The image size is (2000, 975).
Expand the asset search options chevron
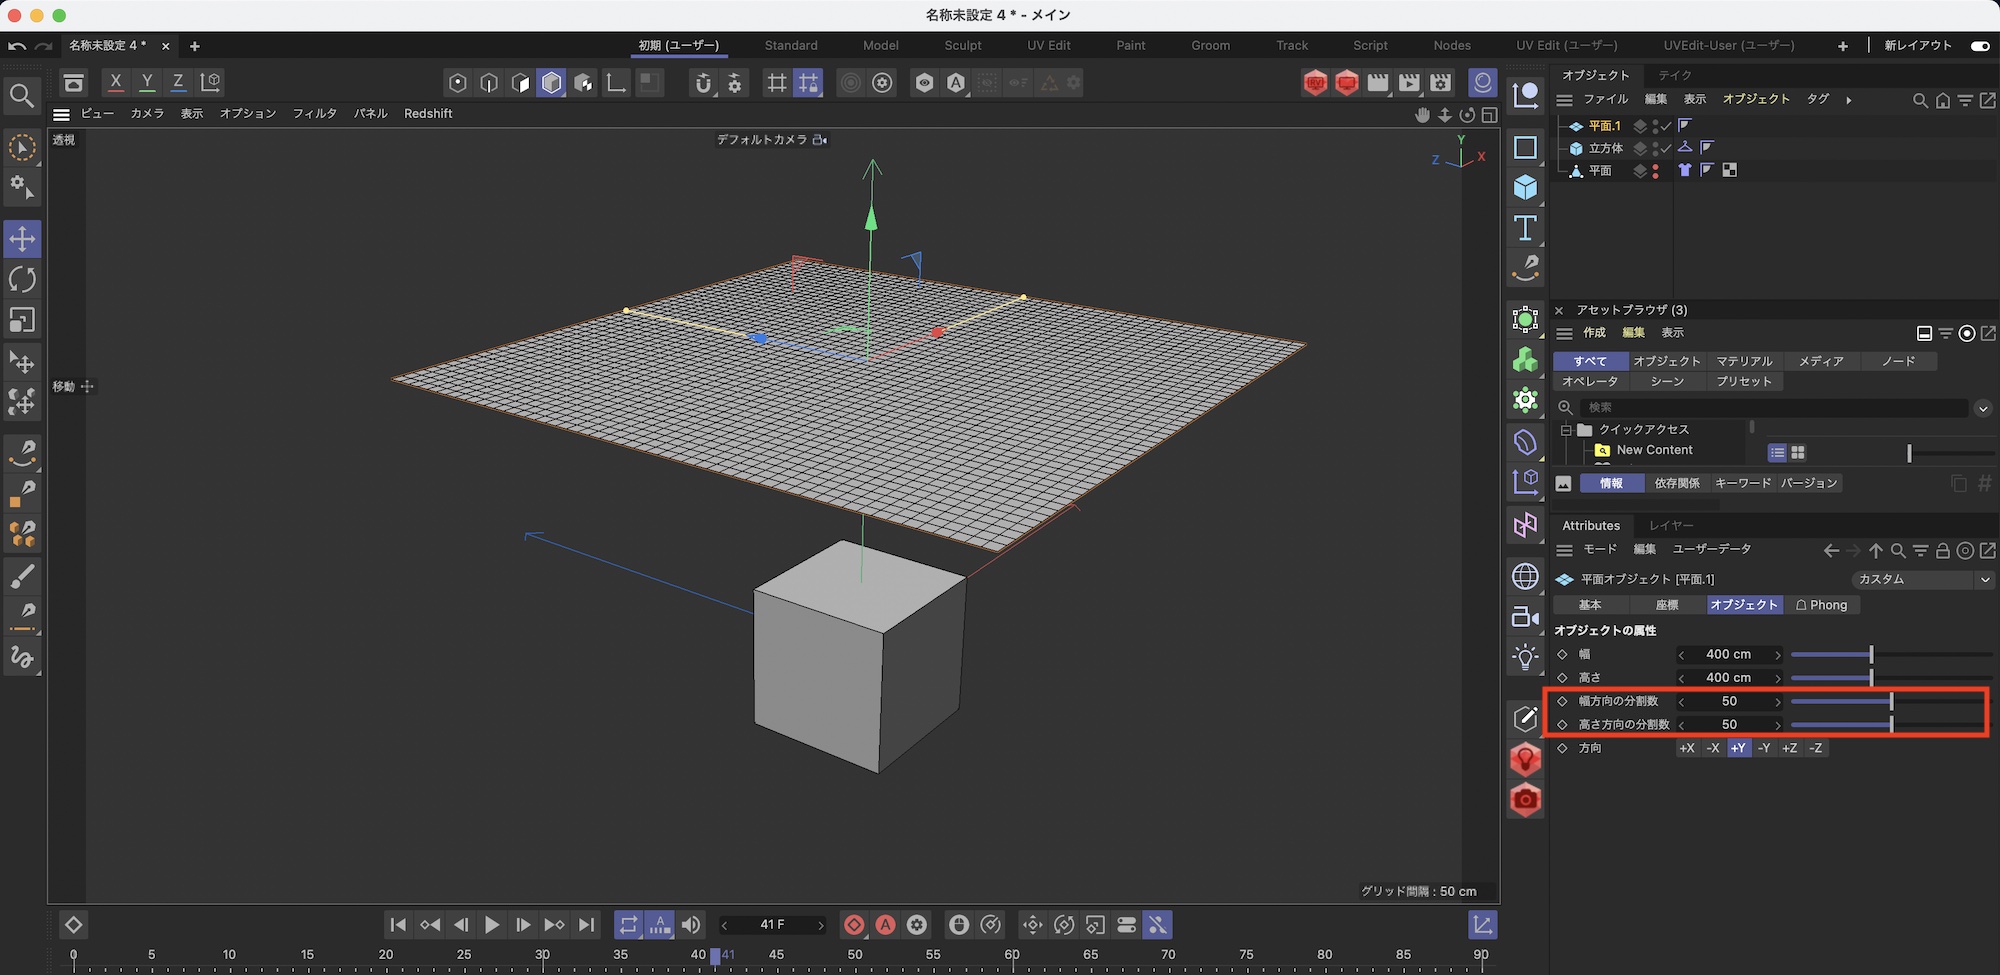[1982, 408]
